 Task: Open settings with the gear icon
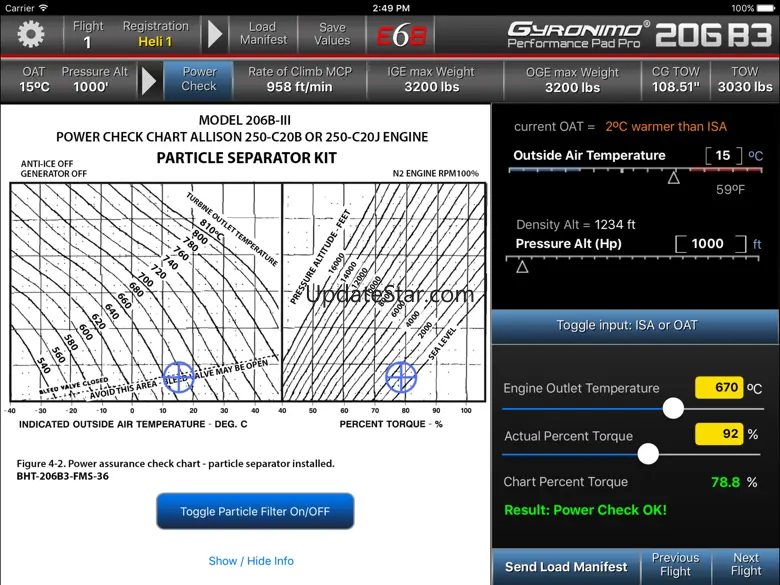coord(31,34)
